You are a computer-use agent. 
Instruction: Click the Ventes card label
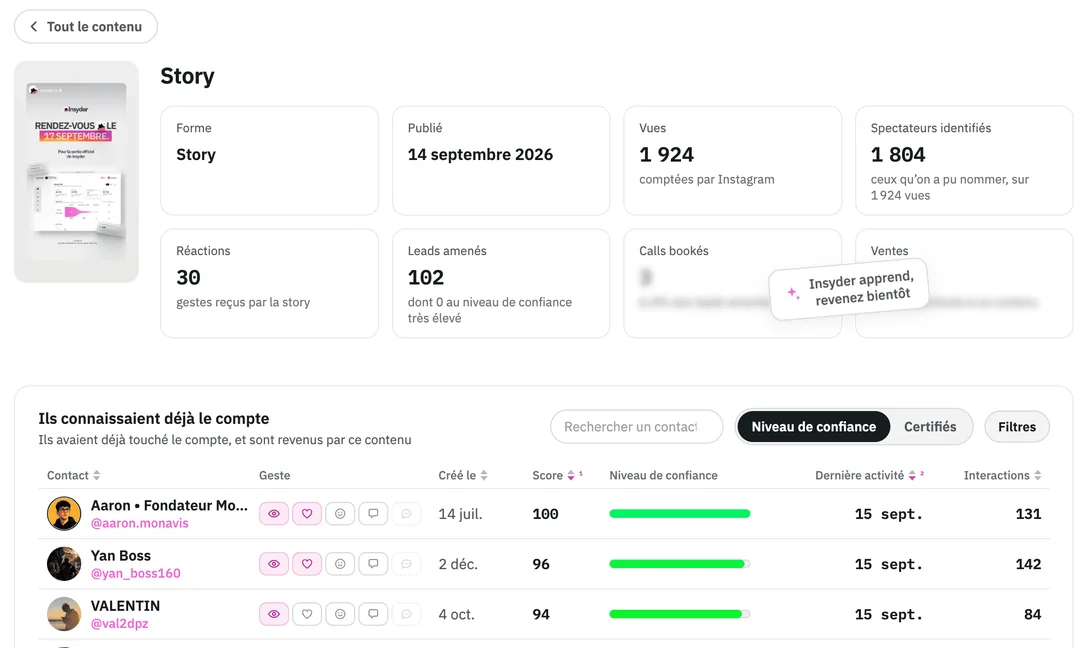point(889,251)
